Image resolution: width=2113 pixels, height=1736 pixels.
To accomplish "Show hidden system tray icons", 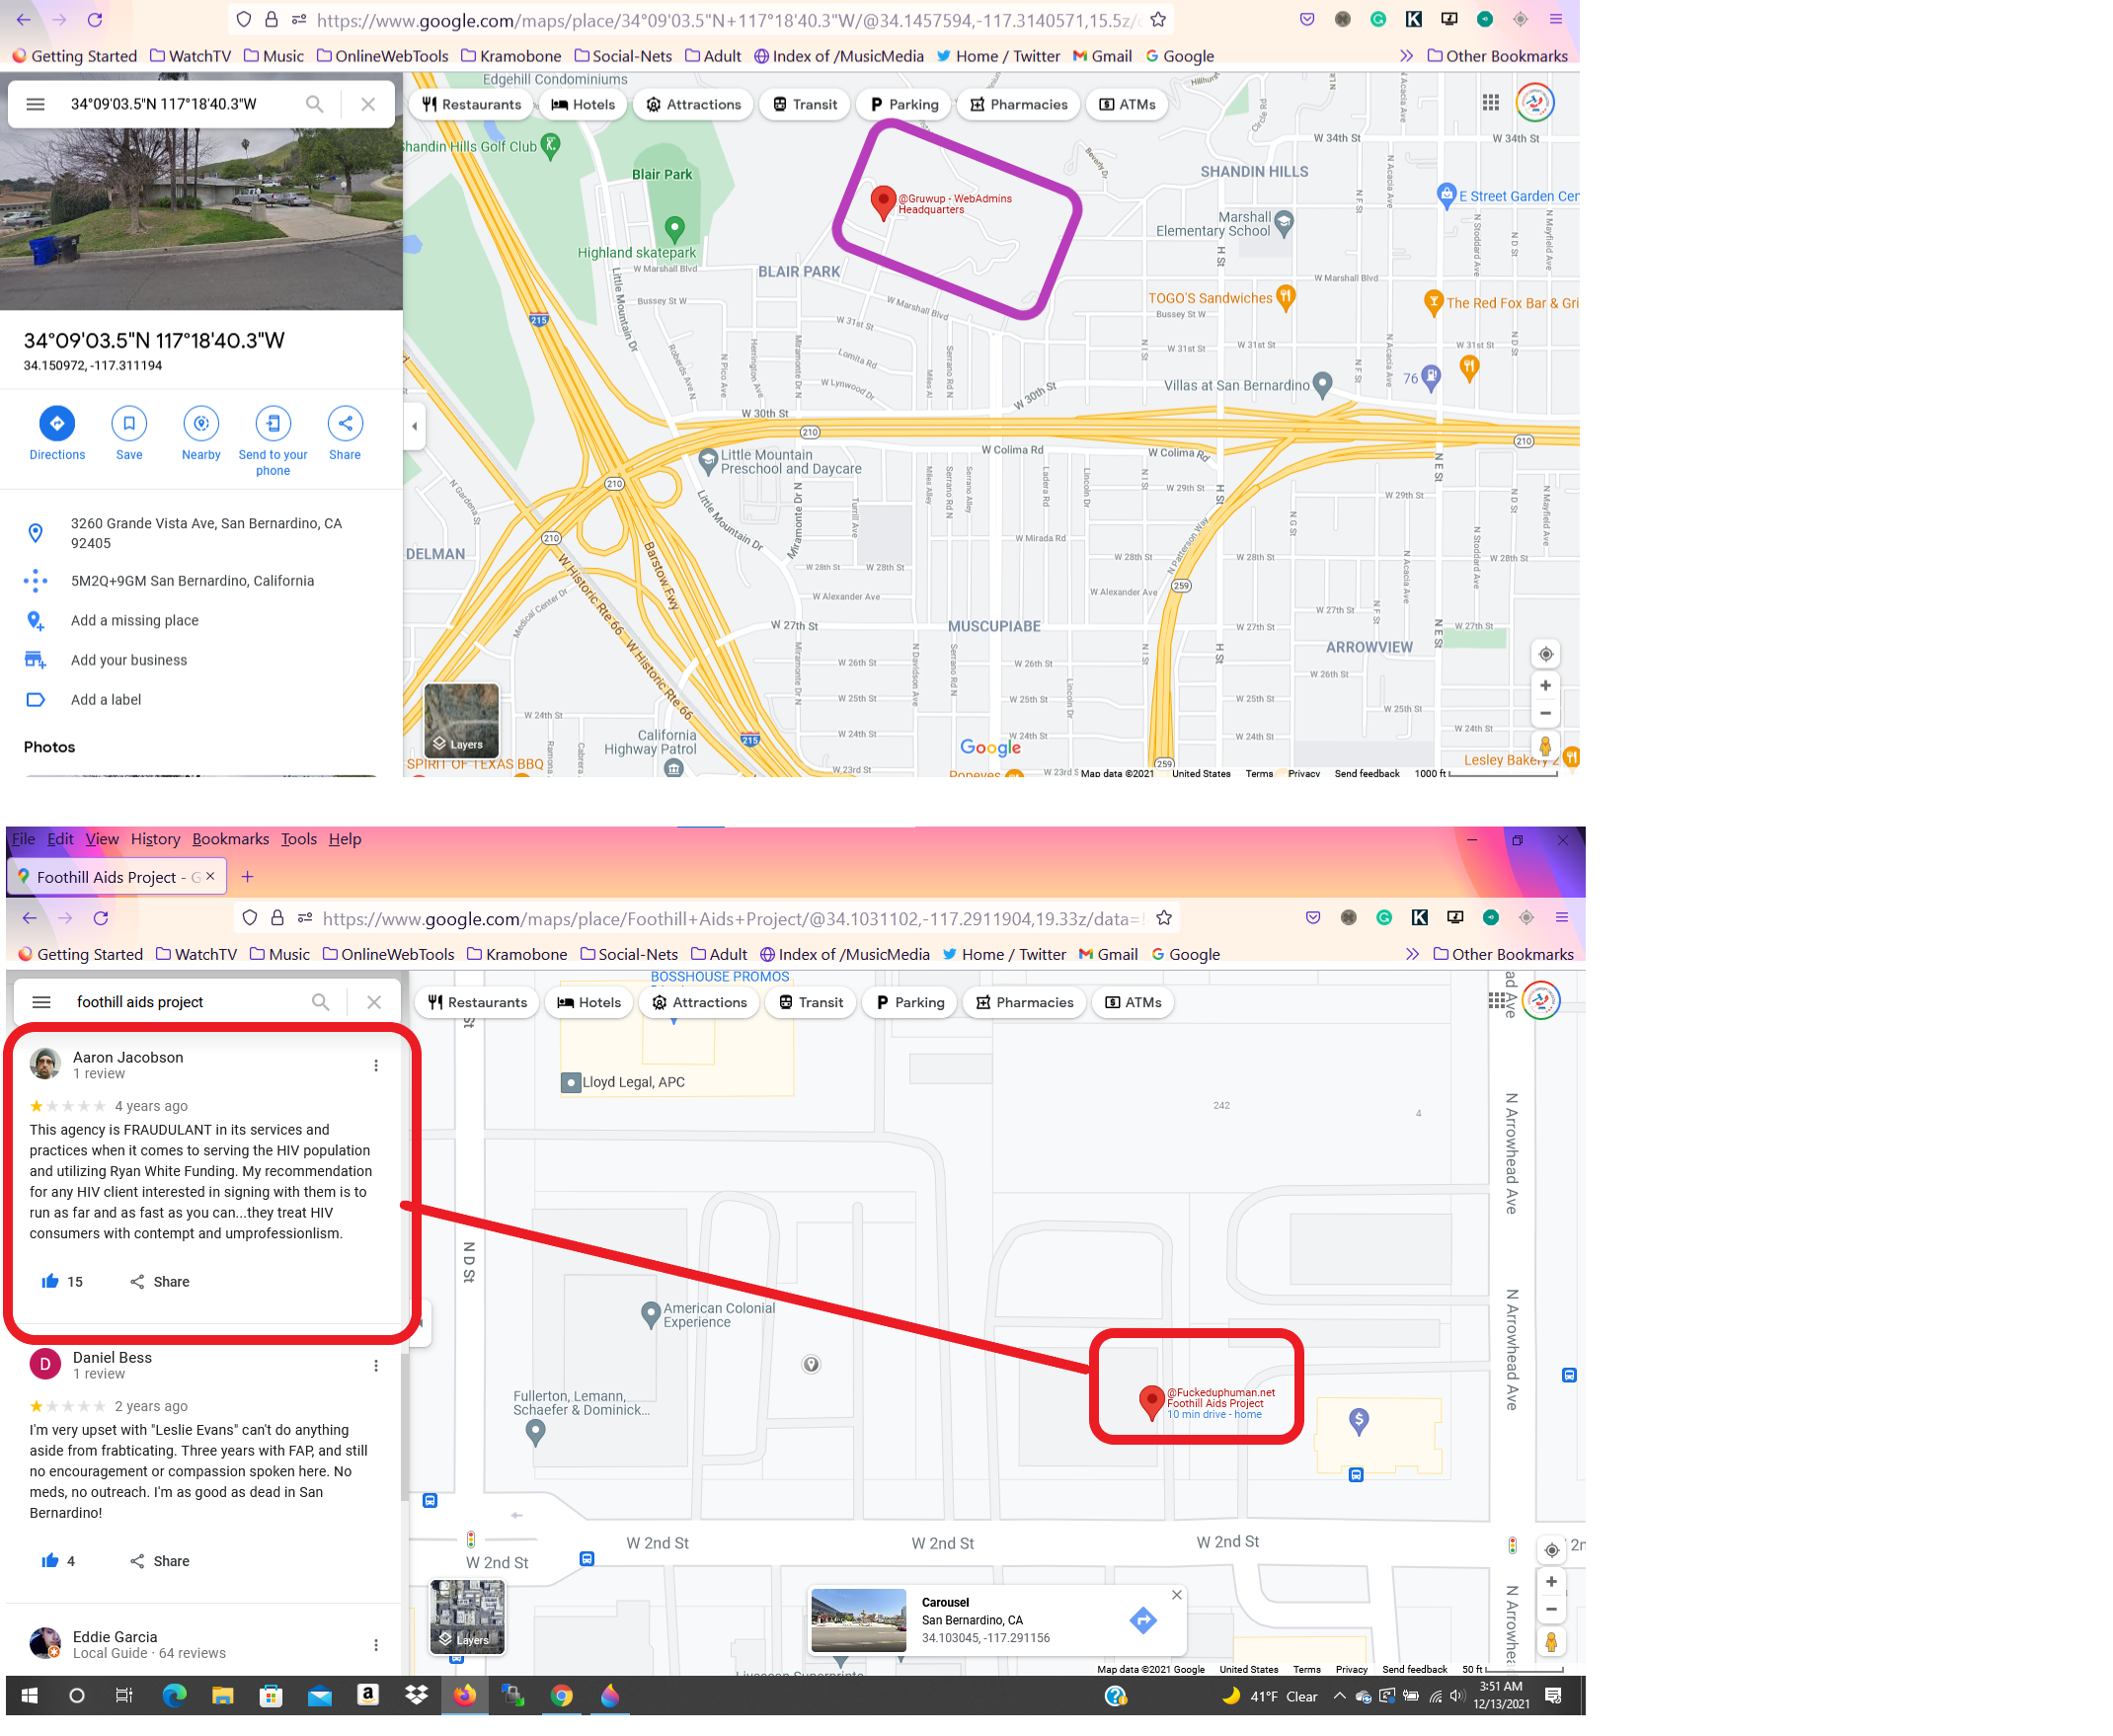I will [1339, 1696].
